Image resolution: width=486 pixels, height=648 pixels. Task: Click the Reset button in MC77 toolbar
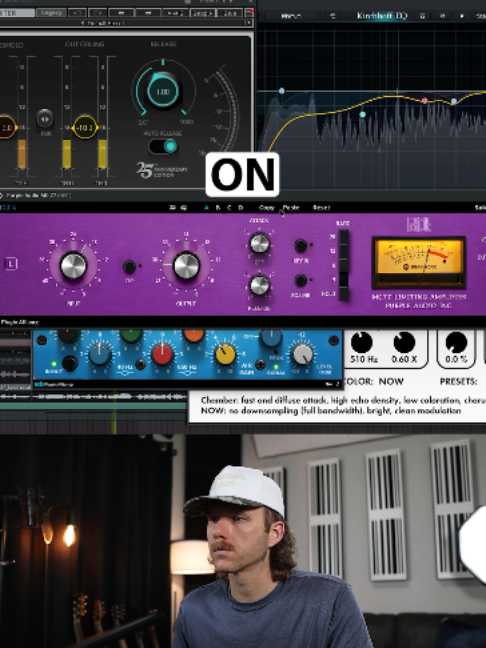[321, 207]
